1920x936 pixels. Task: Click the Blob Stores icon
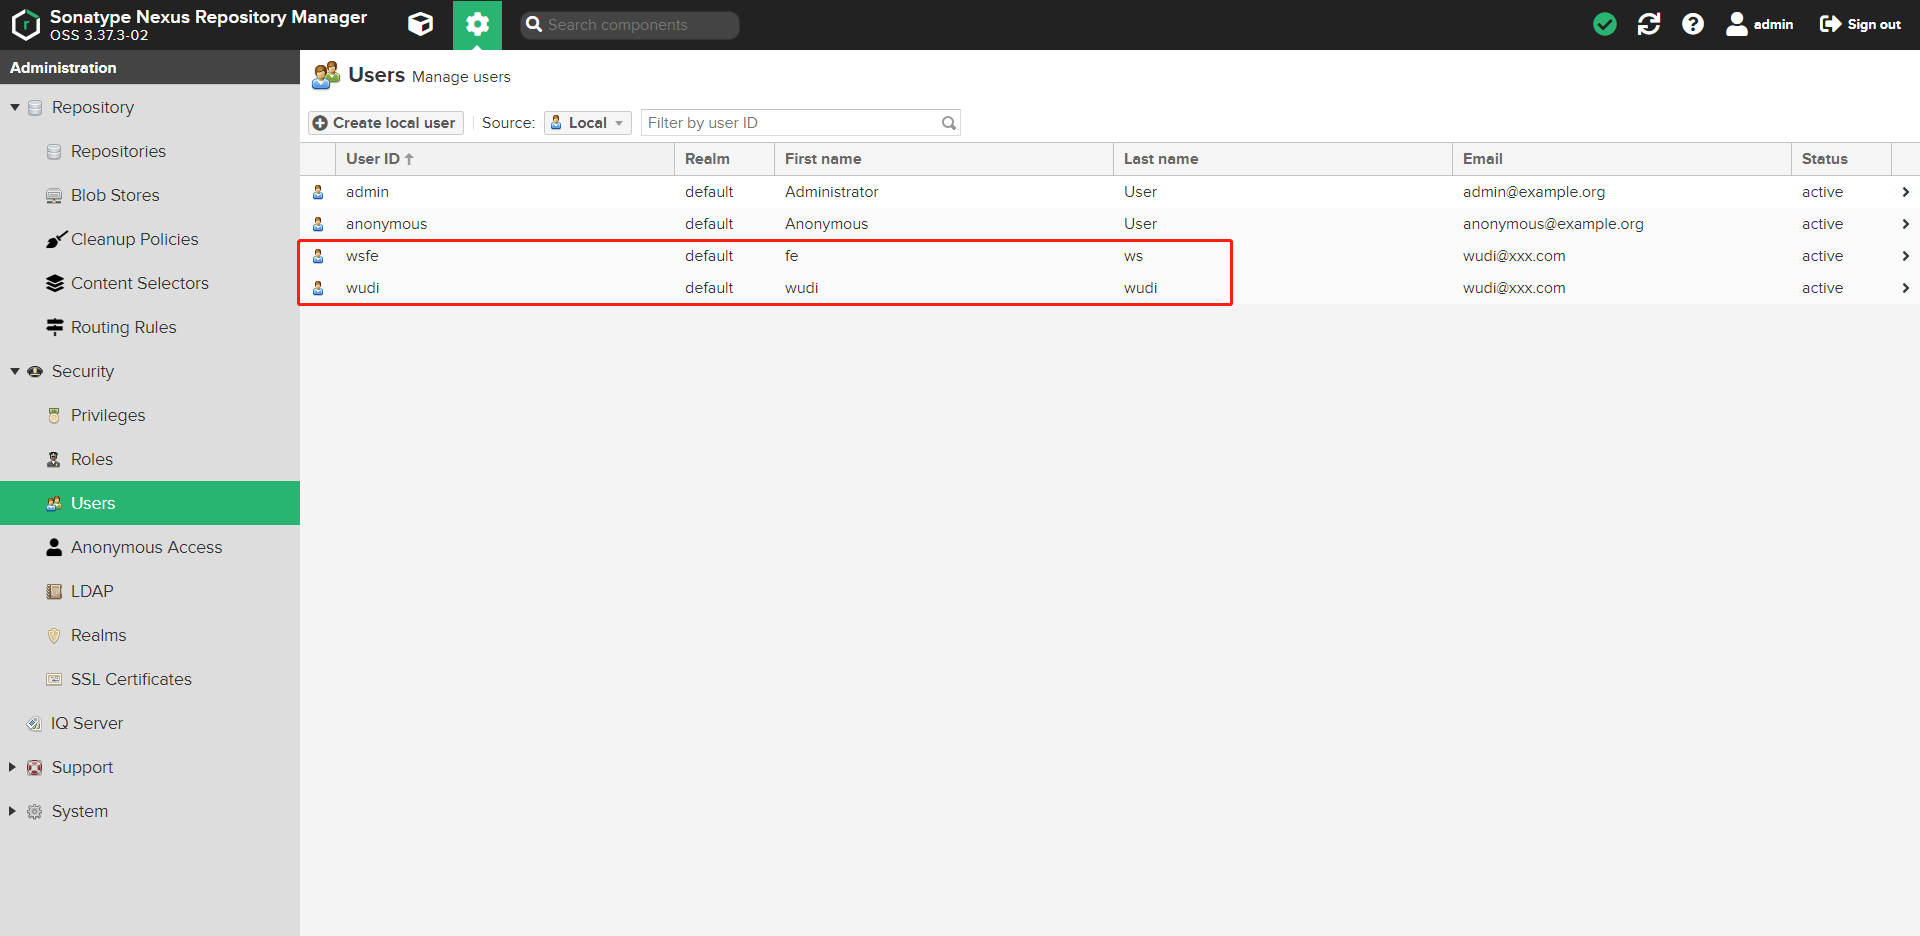pyautogui.click(x=54, y=195)
